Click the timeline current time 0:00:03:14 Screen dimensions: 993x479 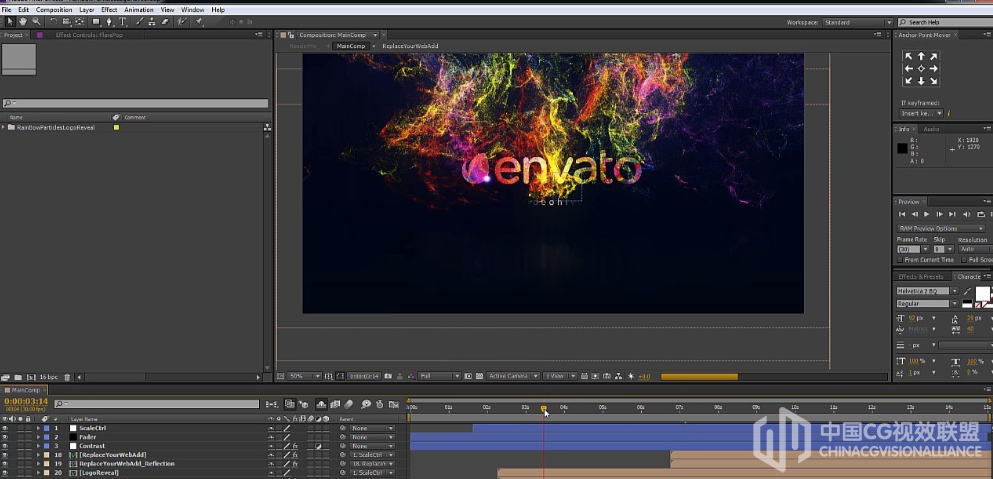tap(26, 401)
